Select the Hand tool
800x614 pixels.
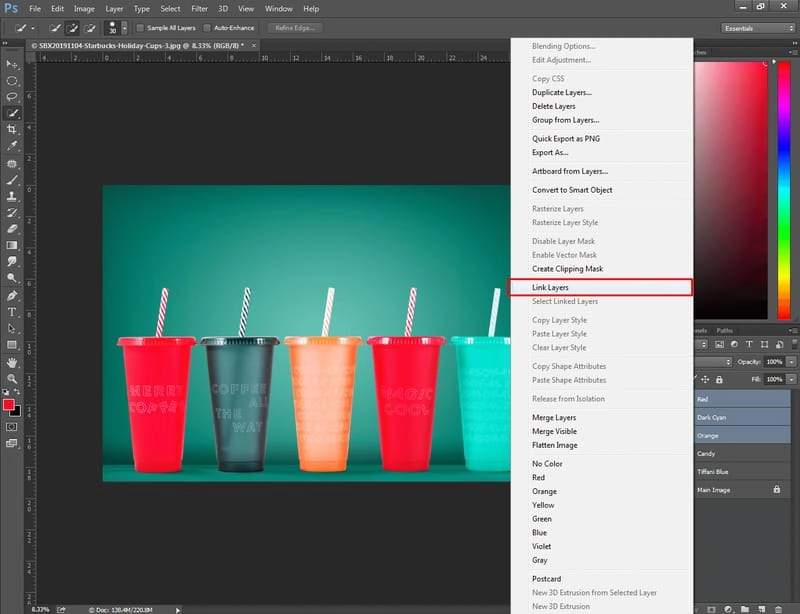(x=11, y=363)
